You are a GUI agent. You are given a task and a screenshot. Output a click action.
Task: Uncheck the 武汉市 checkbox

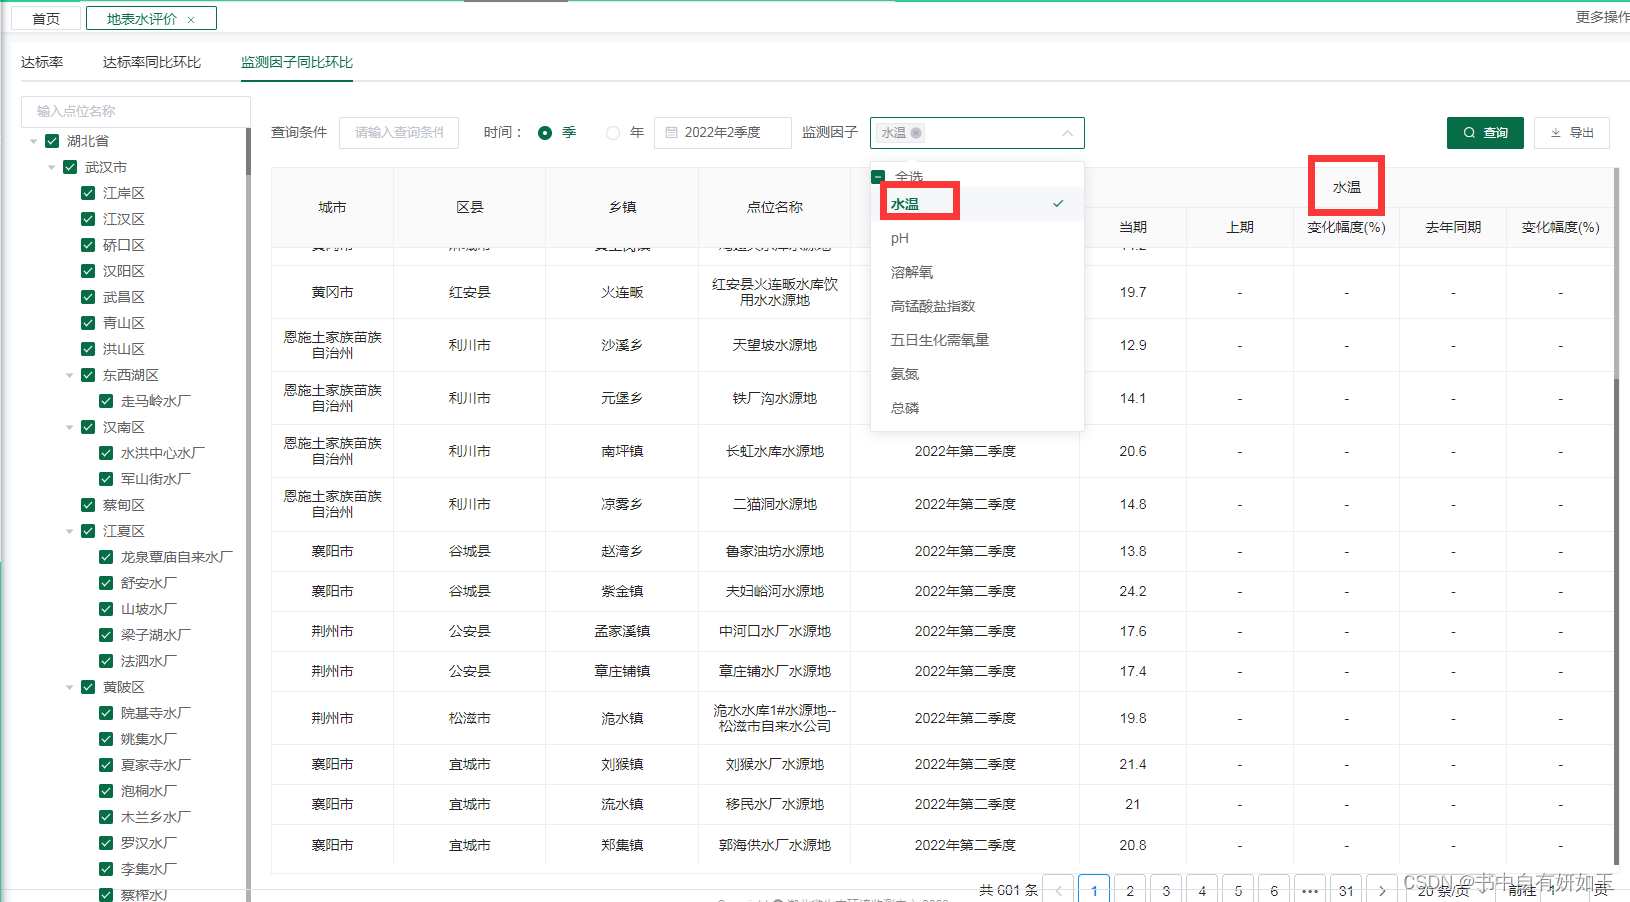click(x=70, y=167)
